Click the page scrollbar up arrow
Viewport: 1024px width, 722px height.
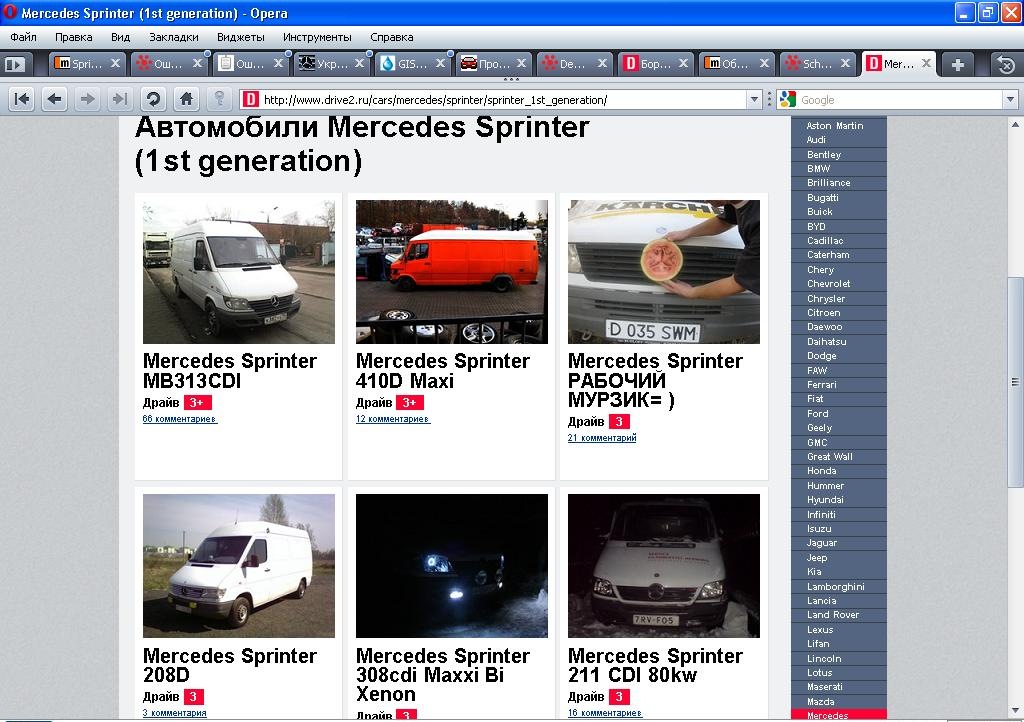point(1014,124)
